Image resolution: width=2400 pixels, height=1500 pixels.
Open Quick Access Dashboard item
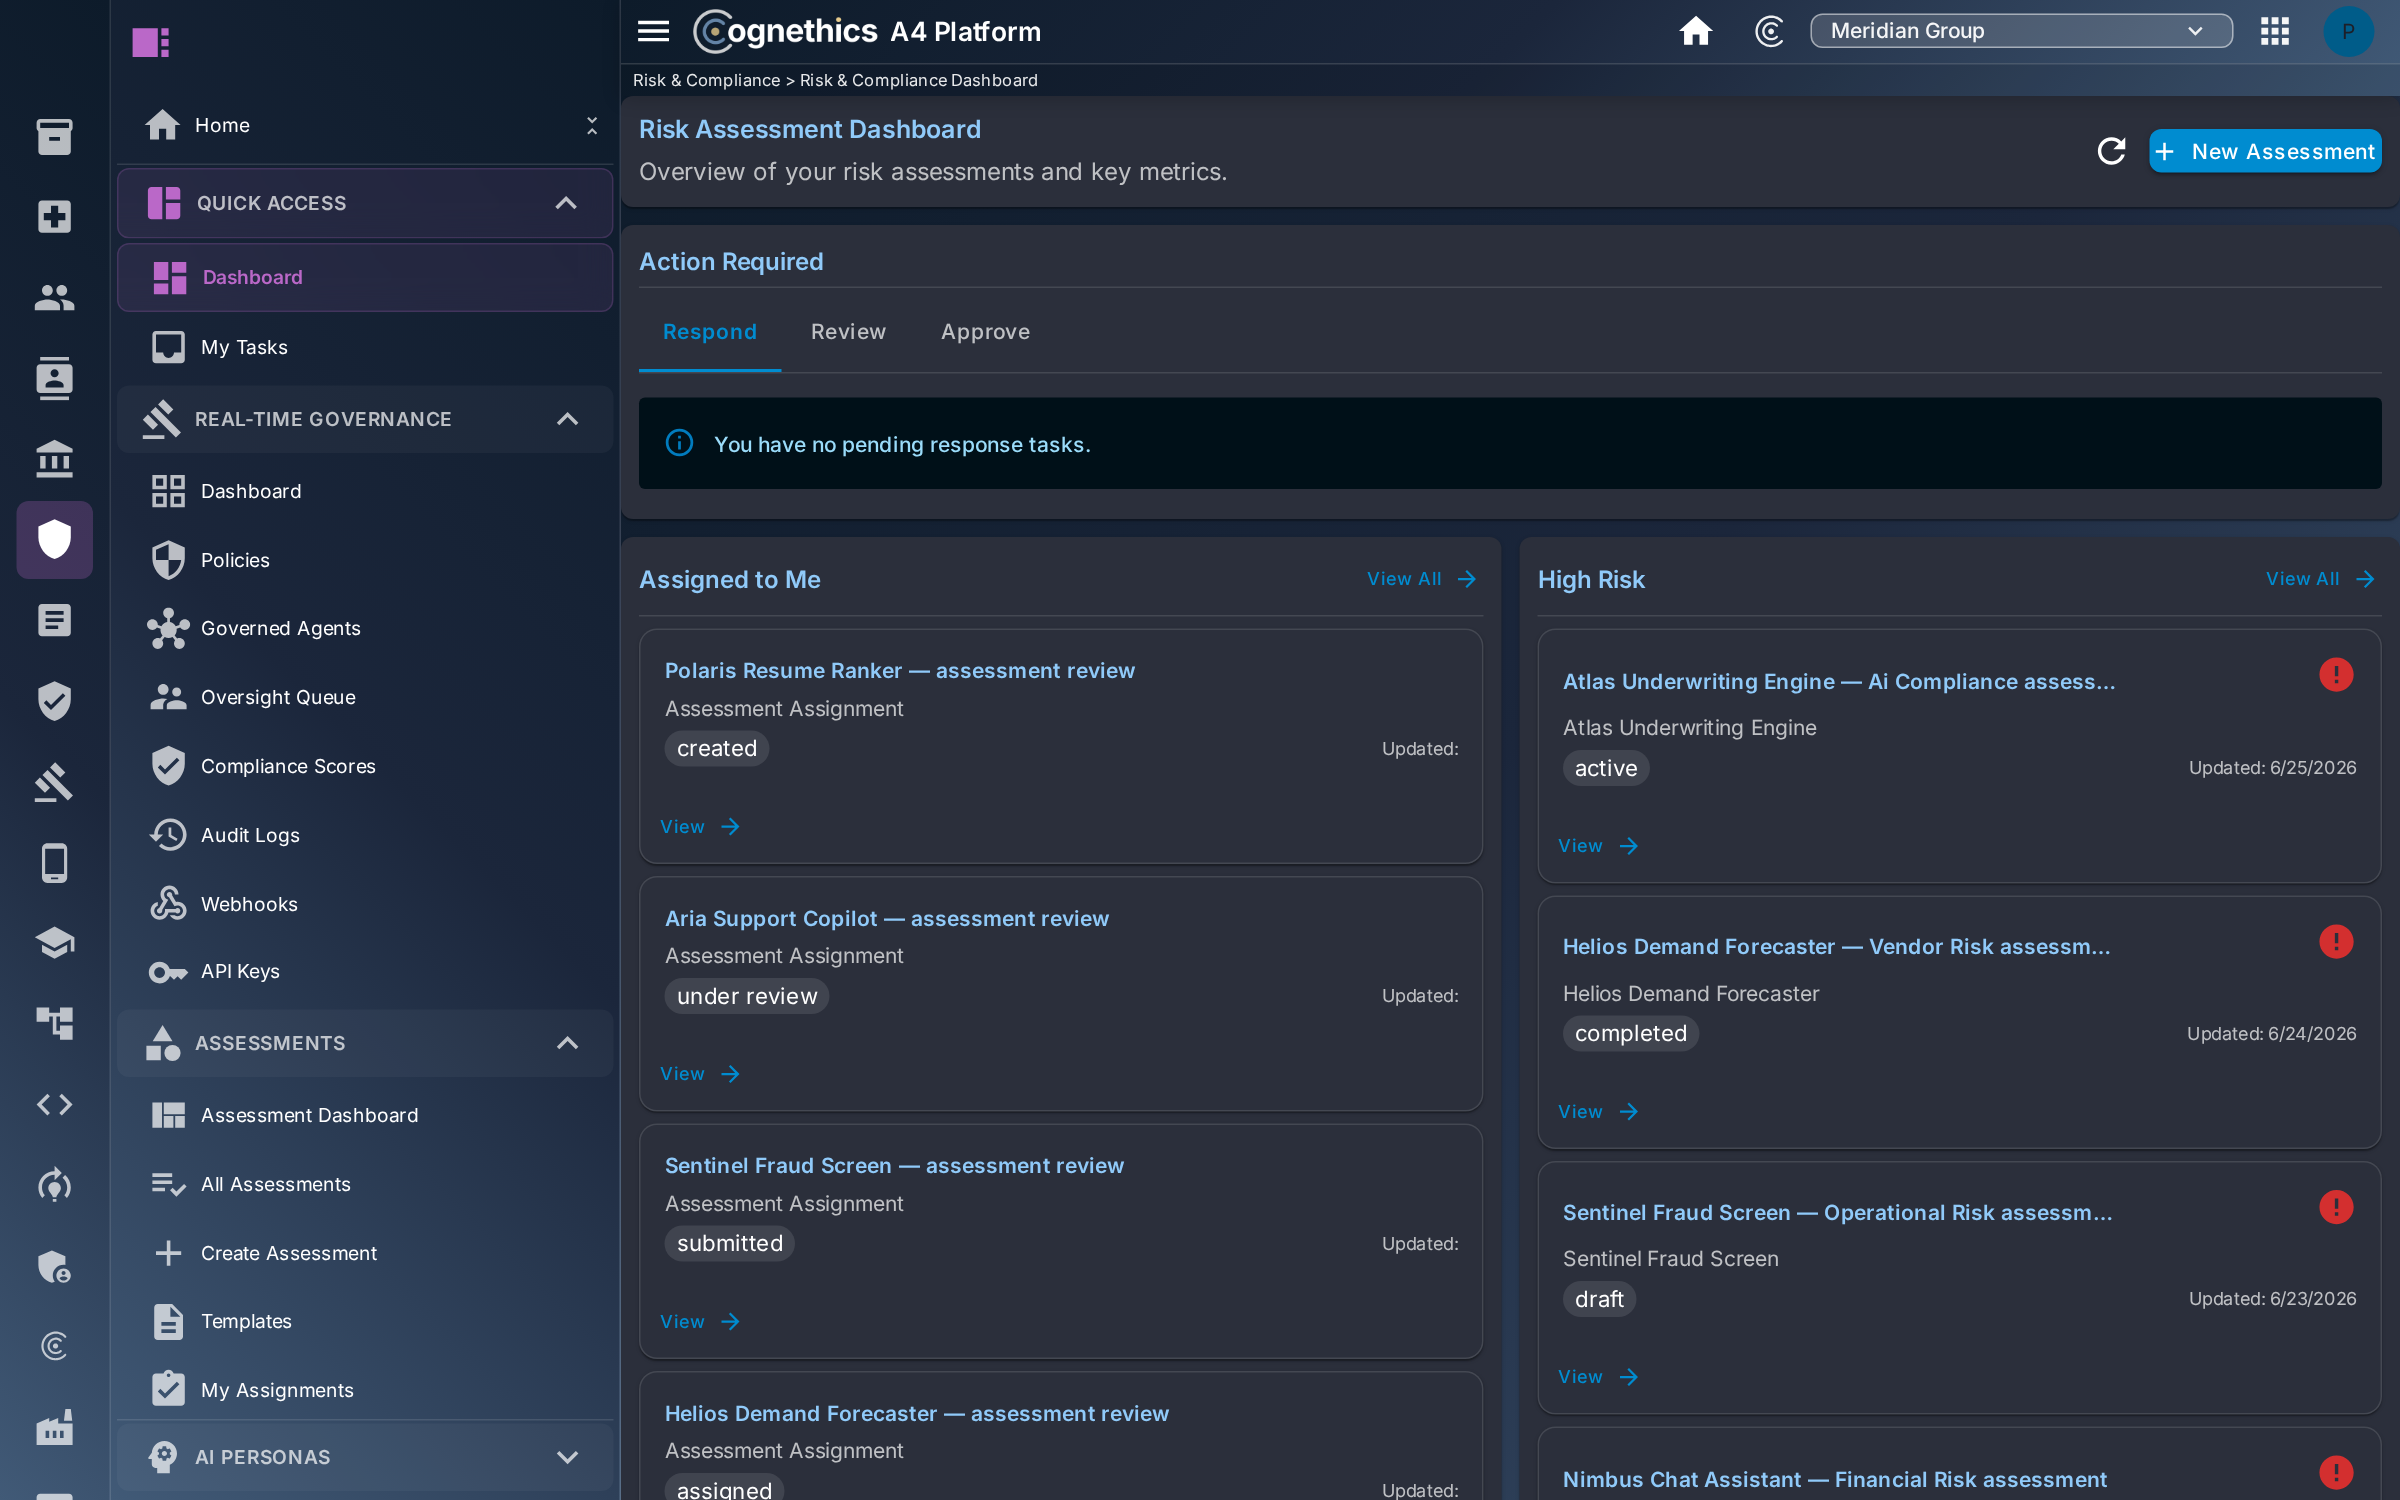pyautogui.click(x=364, y=277)
